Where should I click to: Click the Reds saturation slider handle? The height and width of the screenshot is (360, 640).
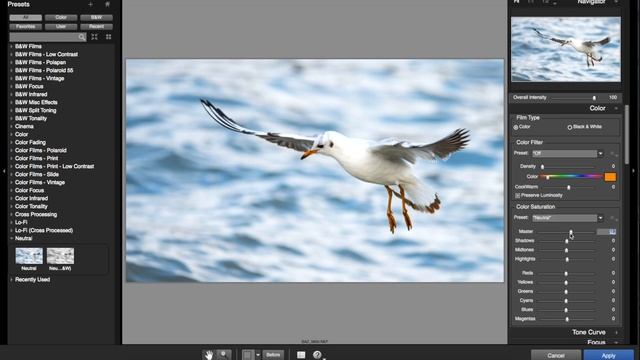click(x=566, y=273)
